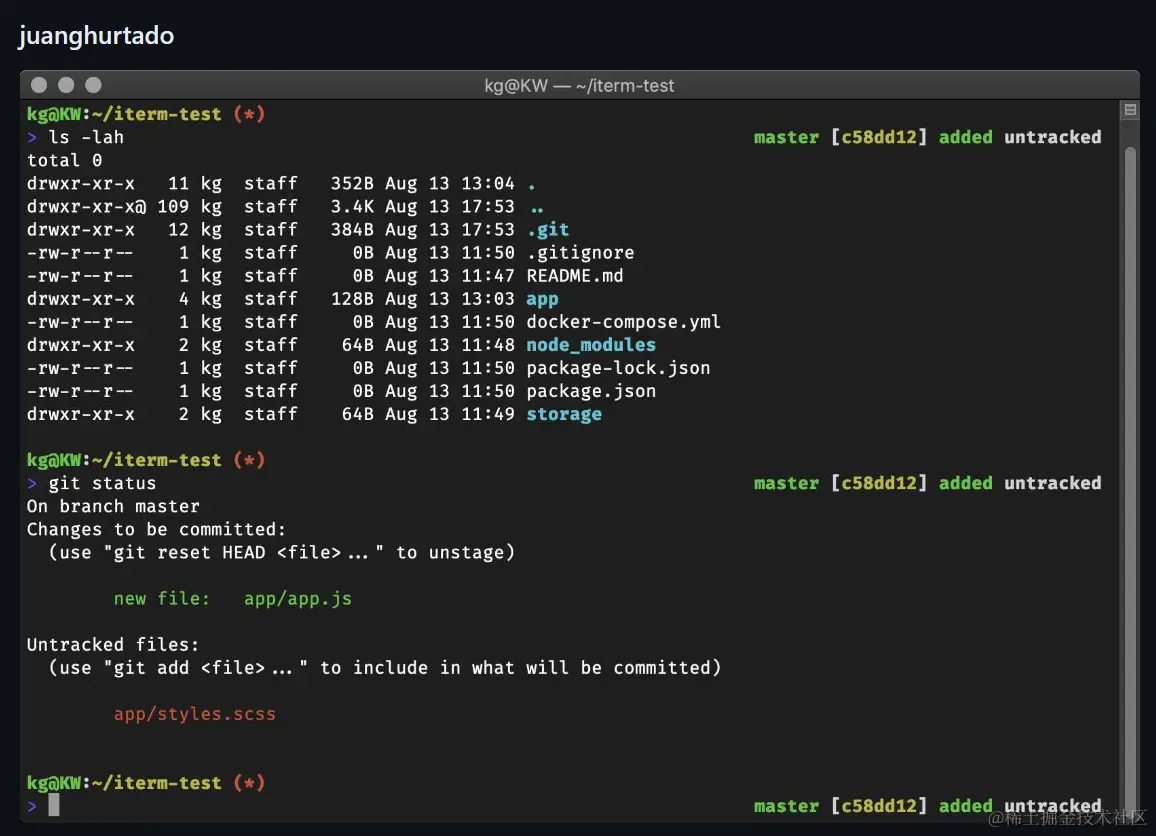Click the zoom button in the title bar

pos(93,85)
